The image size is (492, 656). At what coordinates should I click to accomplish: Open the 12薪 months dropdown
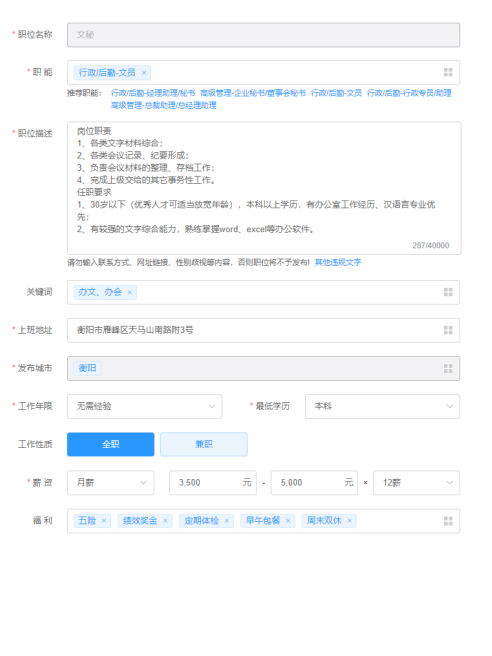(416, 483)
